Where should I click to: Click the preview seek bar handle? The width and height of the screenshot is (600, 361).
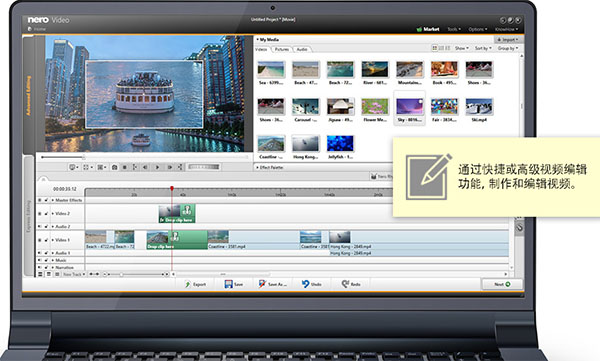[x=83, y=157]
